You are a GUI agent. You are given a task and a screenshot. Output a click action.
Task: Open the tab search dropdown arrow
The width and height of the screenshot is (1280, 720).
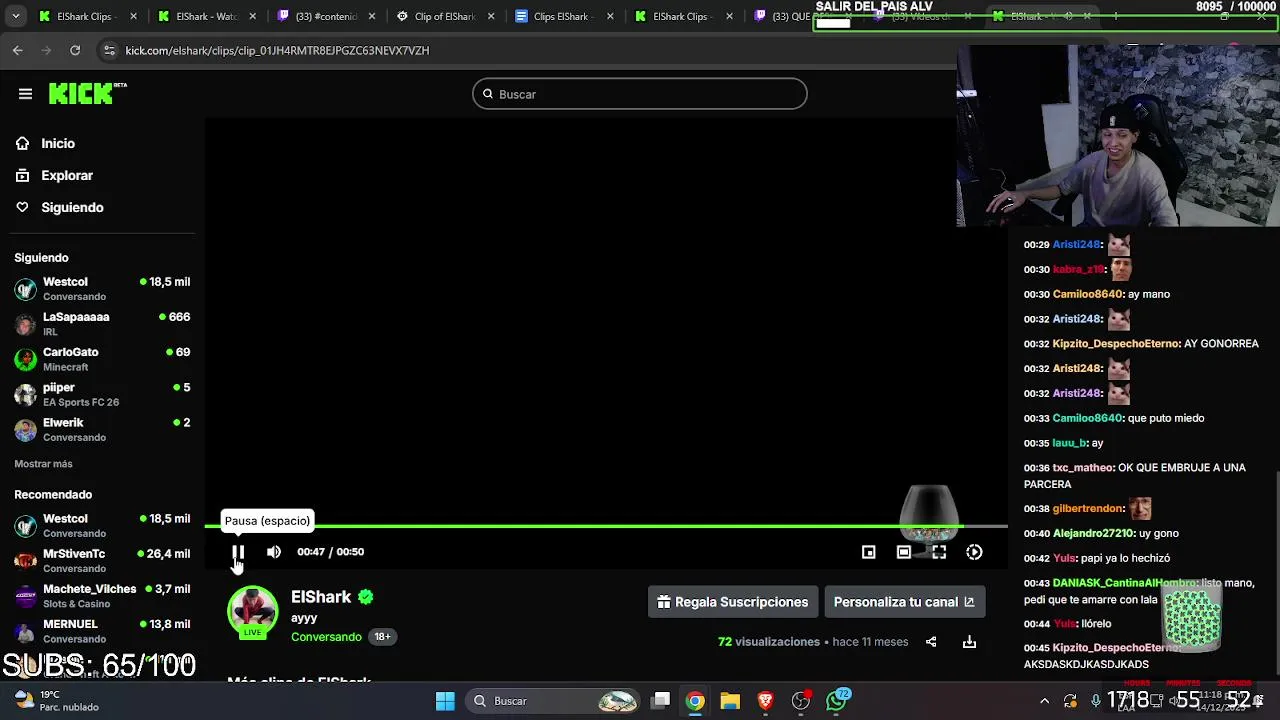[x=15, y=16]
